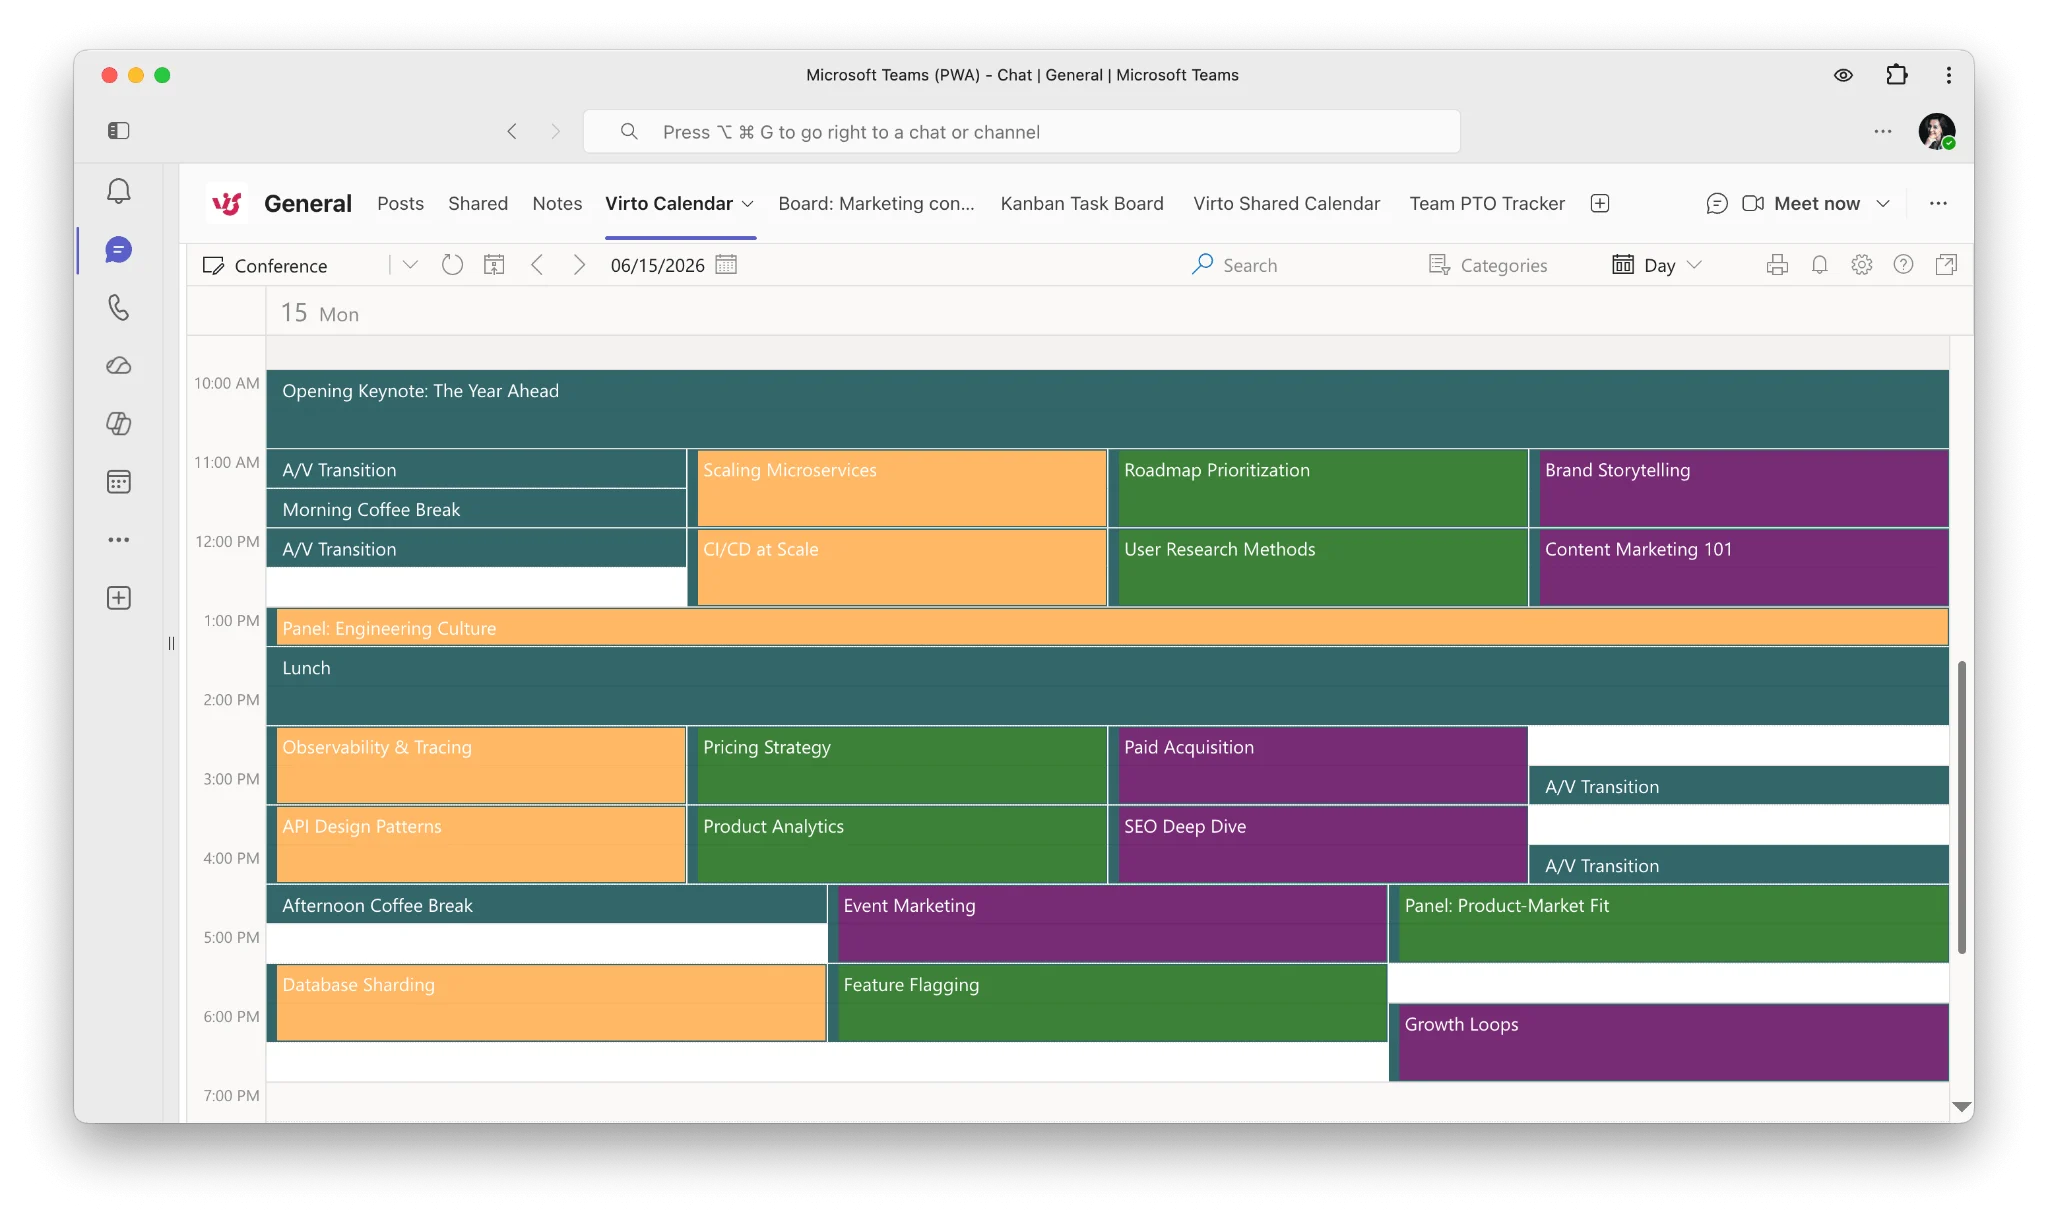Image resolution: width=2048 pixels, height=1221 pixels.
Task: Click the calendar vertical scrollbar
Action: (x=1961, y=806)
